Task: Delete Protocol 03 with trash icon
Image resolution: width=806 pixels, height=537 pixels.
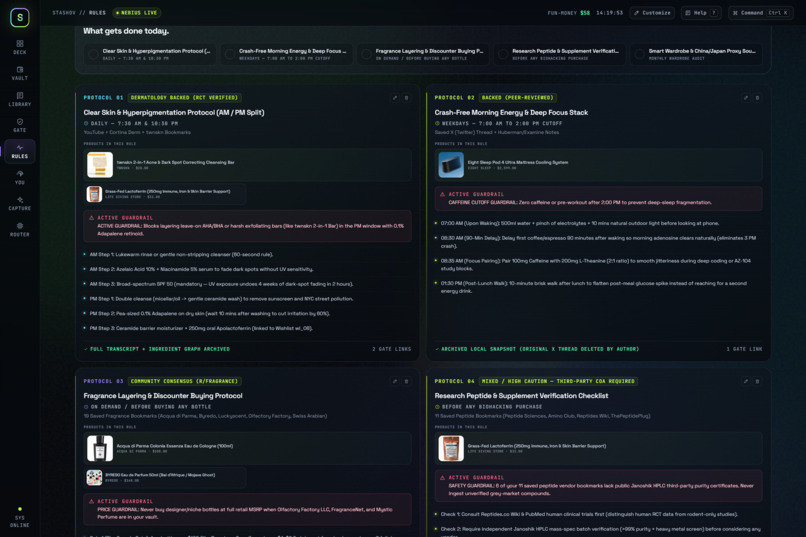Action: click(x=406, y=381)
